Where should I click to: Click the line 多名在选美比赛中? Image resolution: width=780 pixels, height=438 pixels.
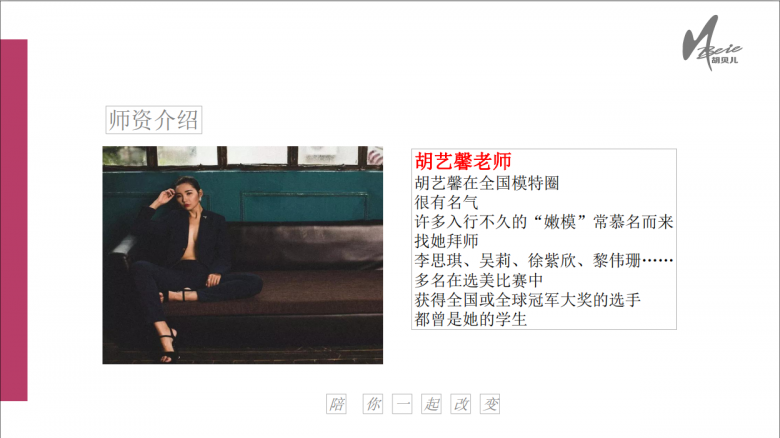(479, 280)
